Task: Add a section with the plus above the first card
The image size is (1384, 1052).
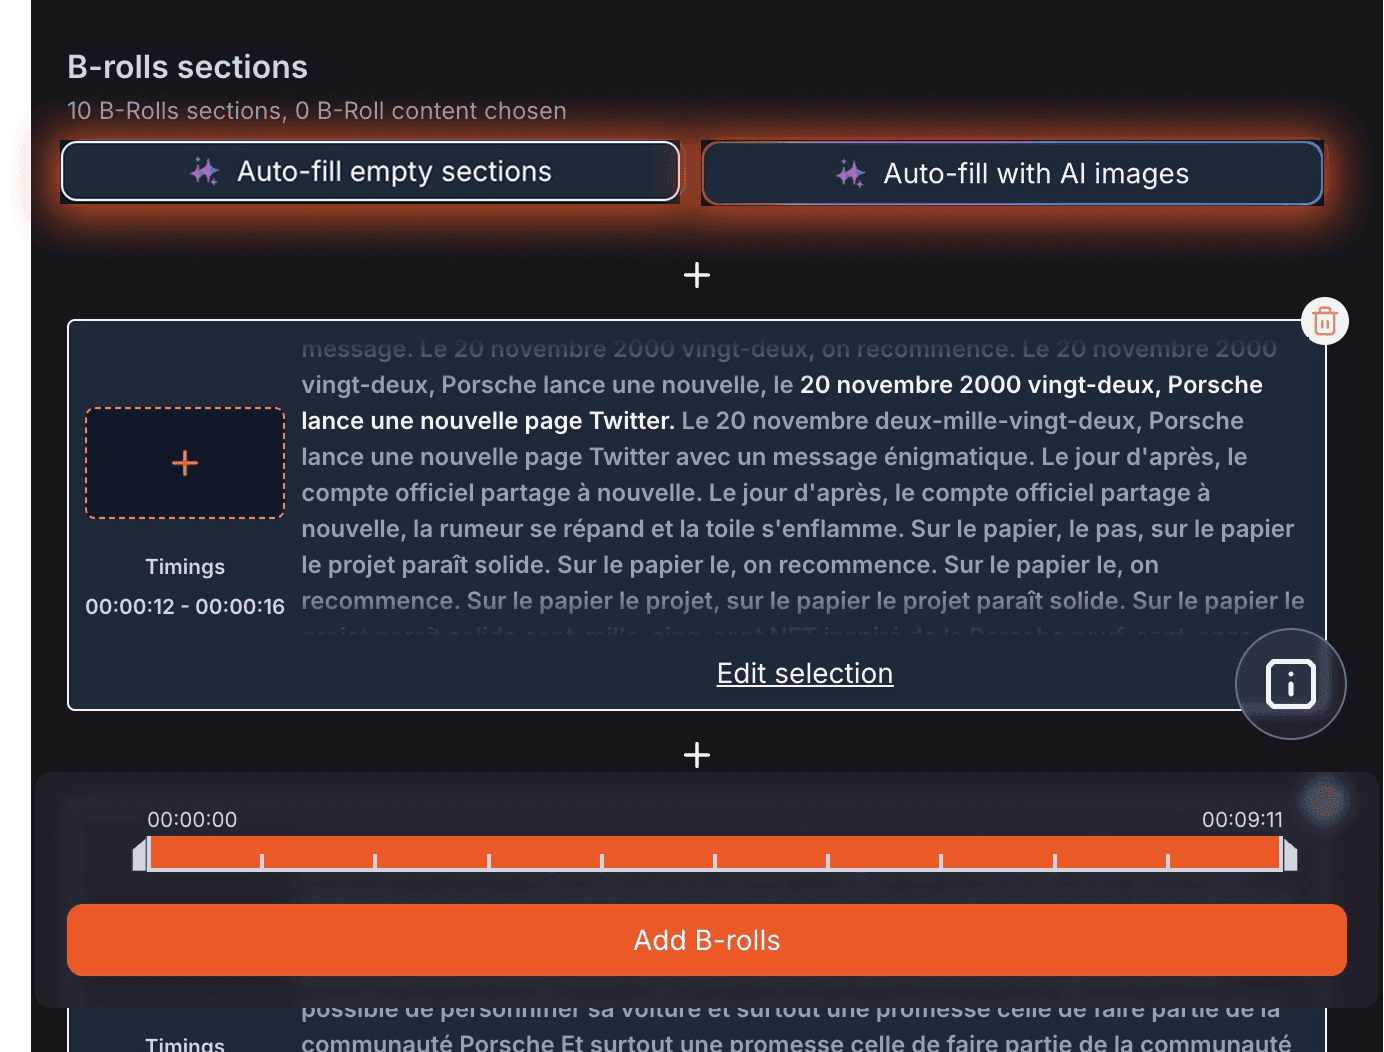Action: click(x=697, y=275)
